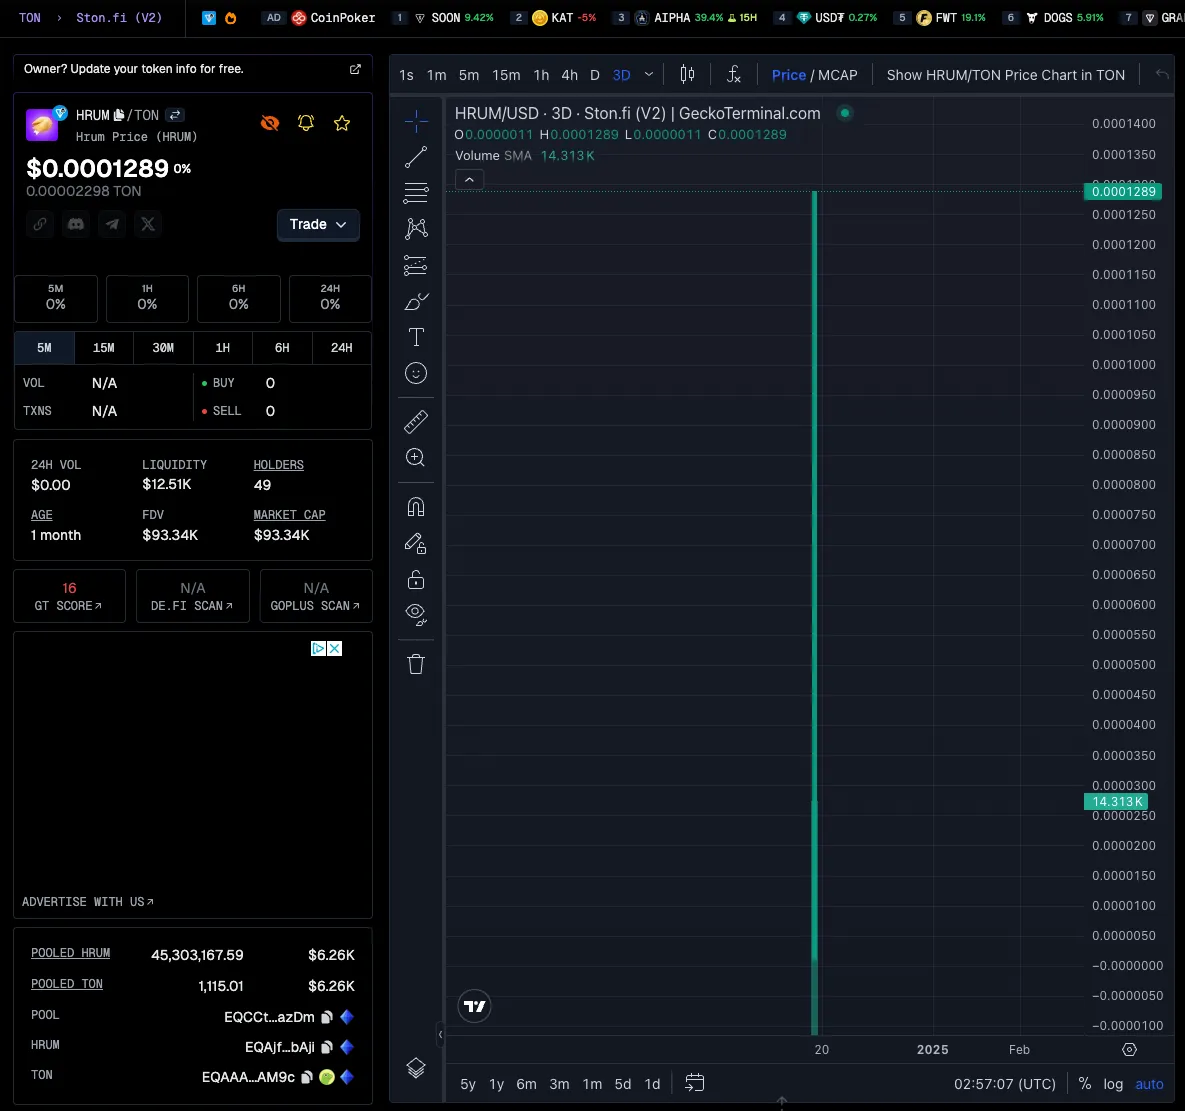Click the zoom in magnifier tool
The image size is (1185, 1111).
pos(416,457)
